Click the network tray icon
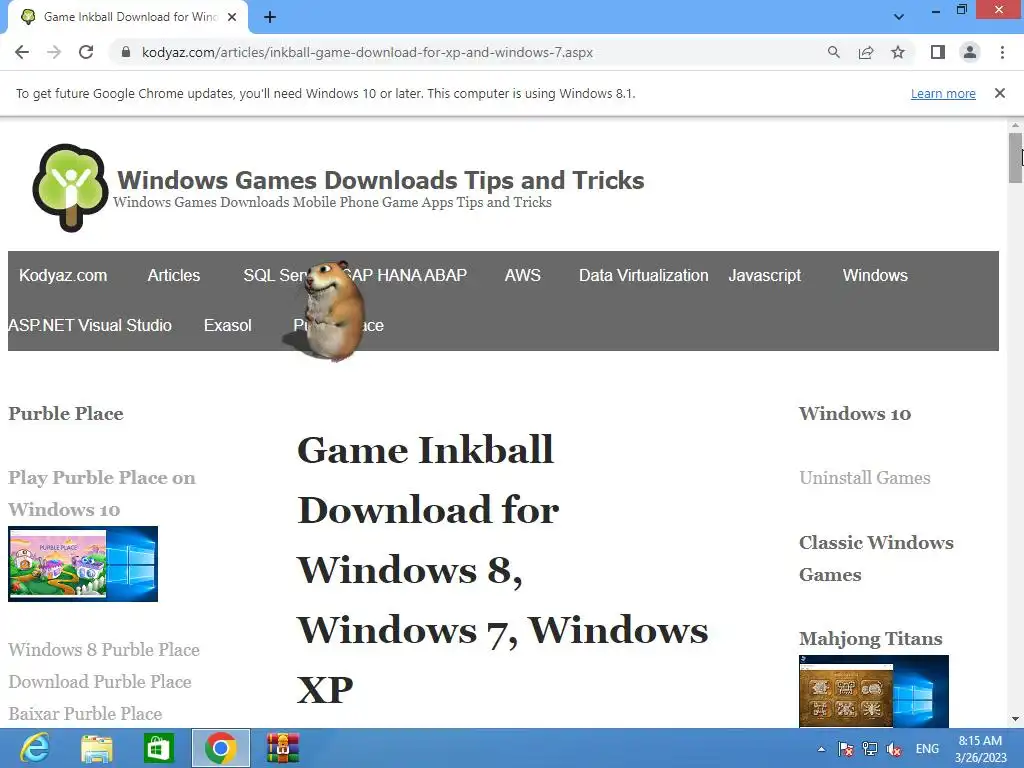 (870, 749)
